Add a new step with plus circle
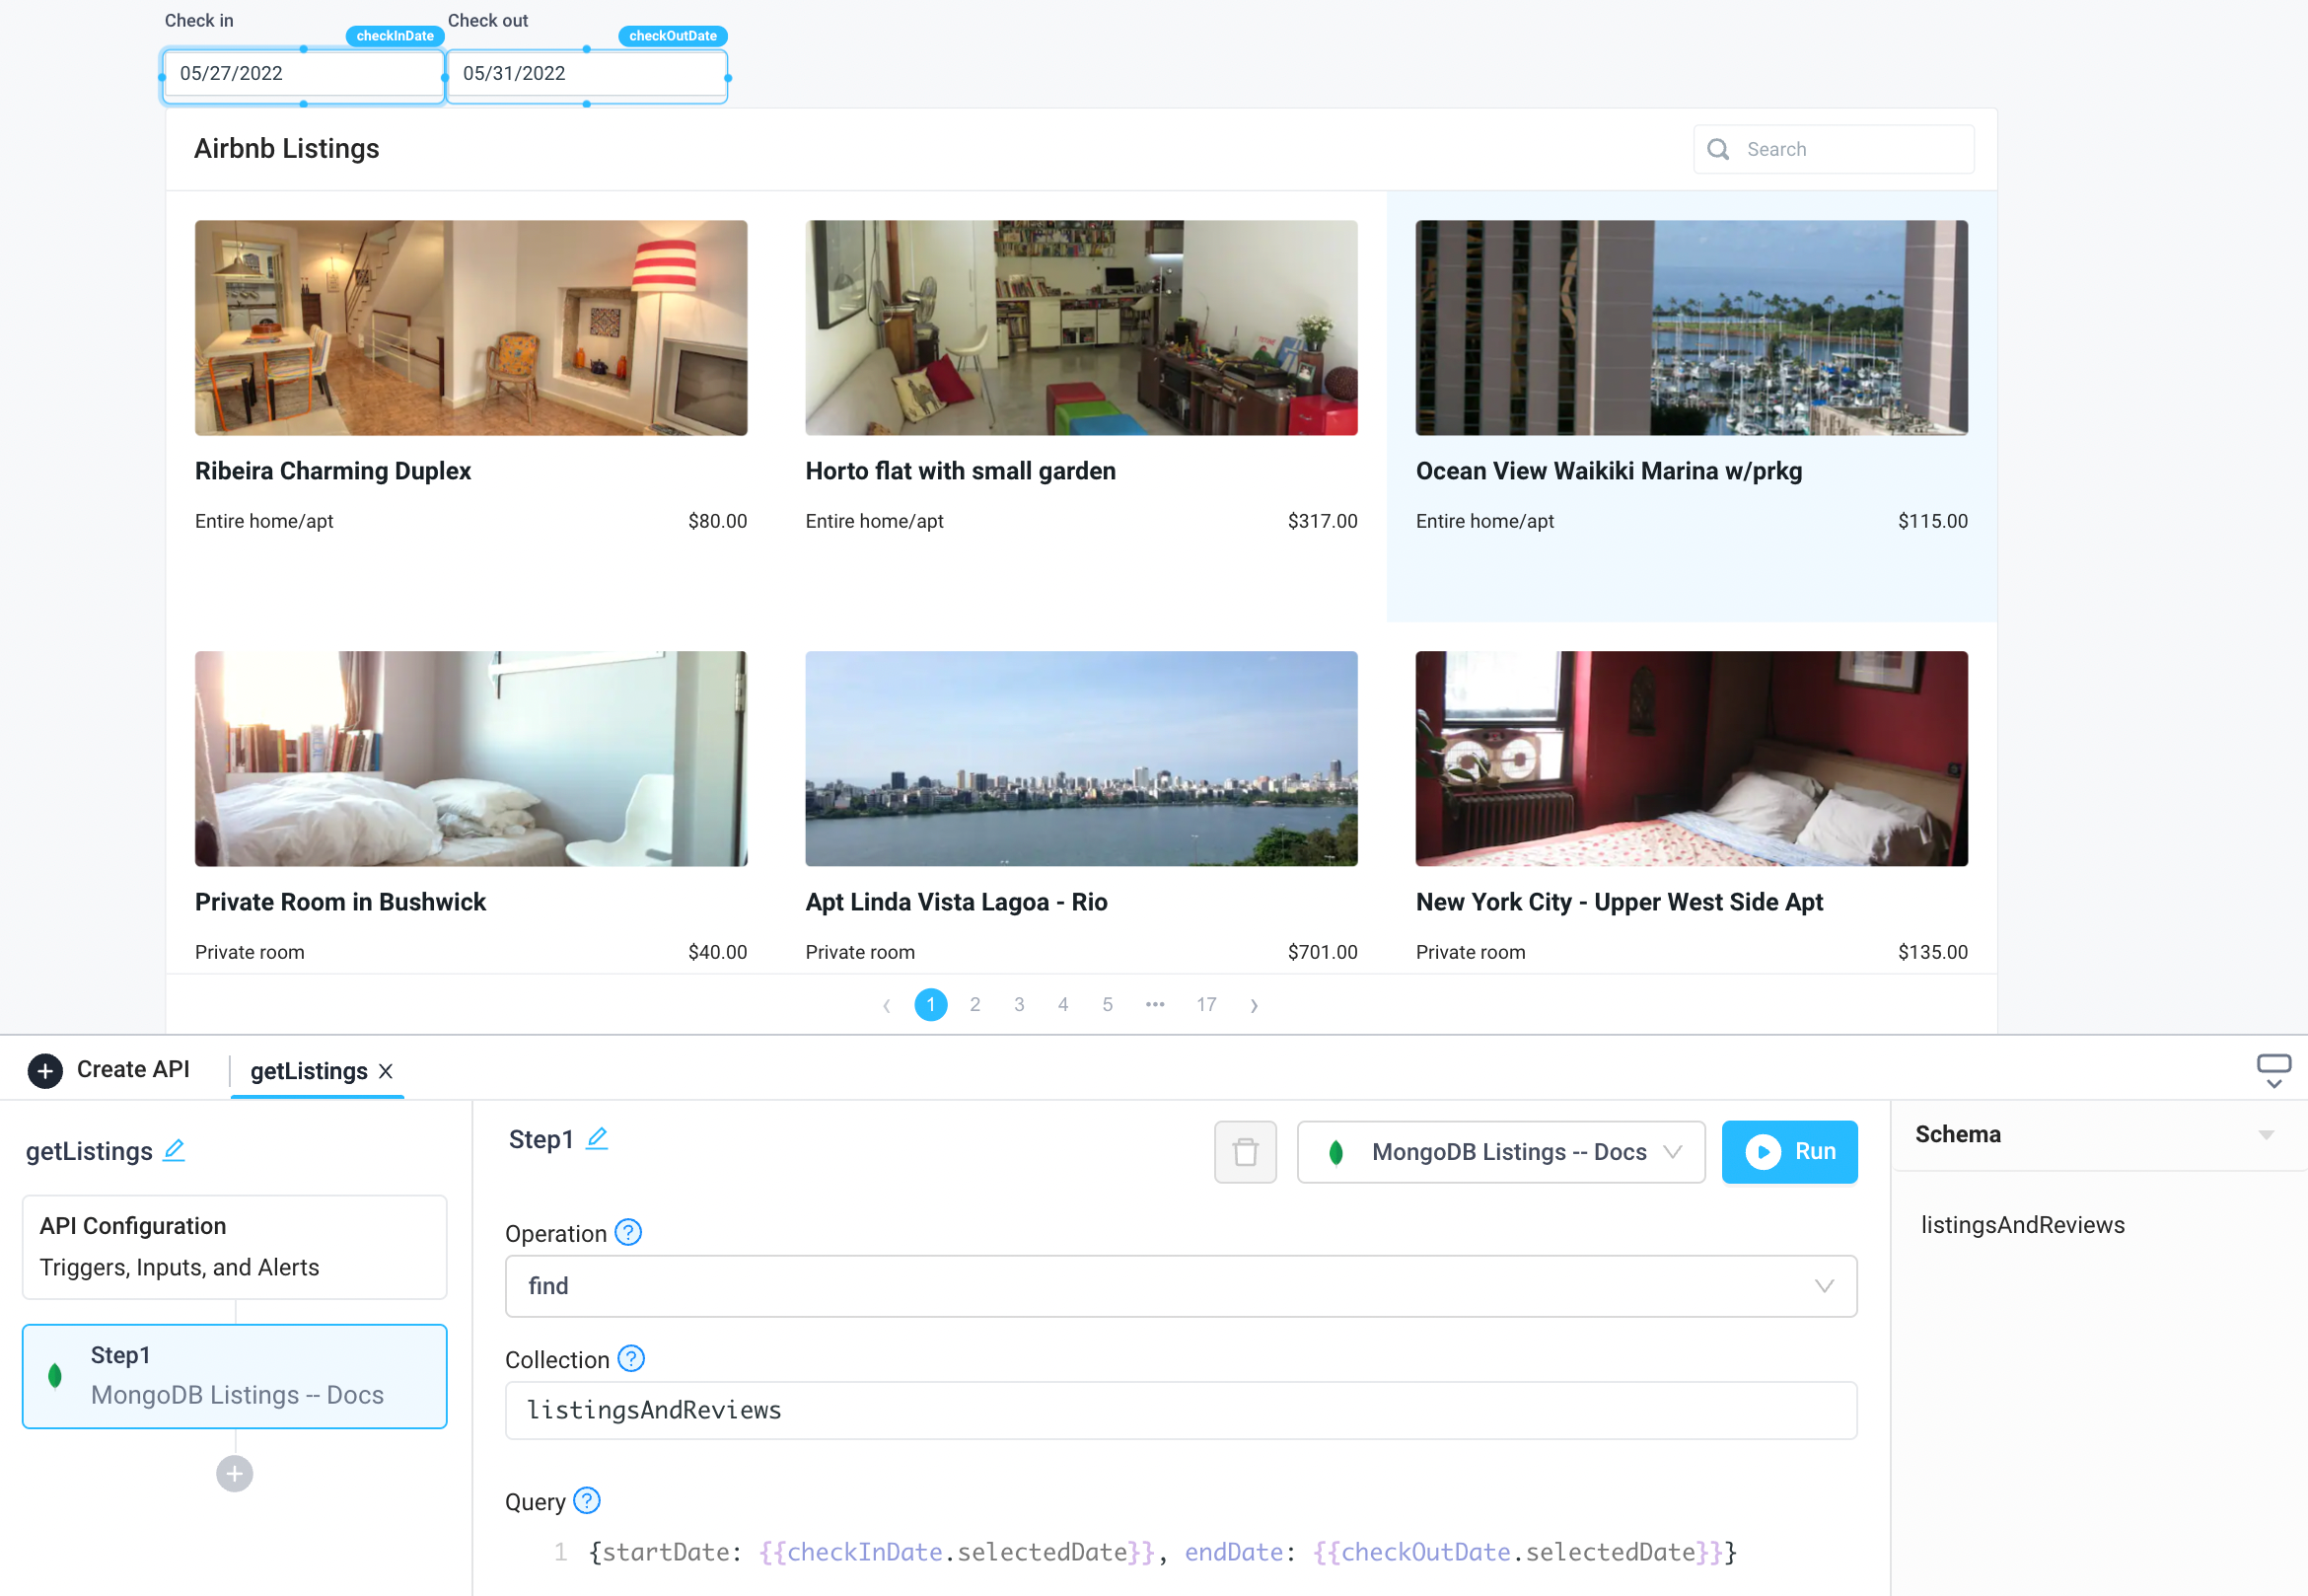The width and height of the screenshot is (2308, 1596). [234, 1473]
